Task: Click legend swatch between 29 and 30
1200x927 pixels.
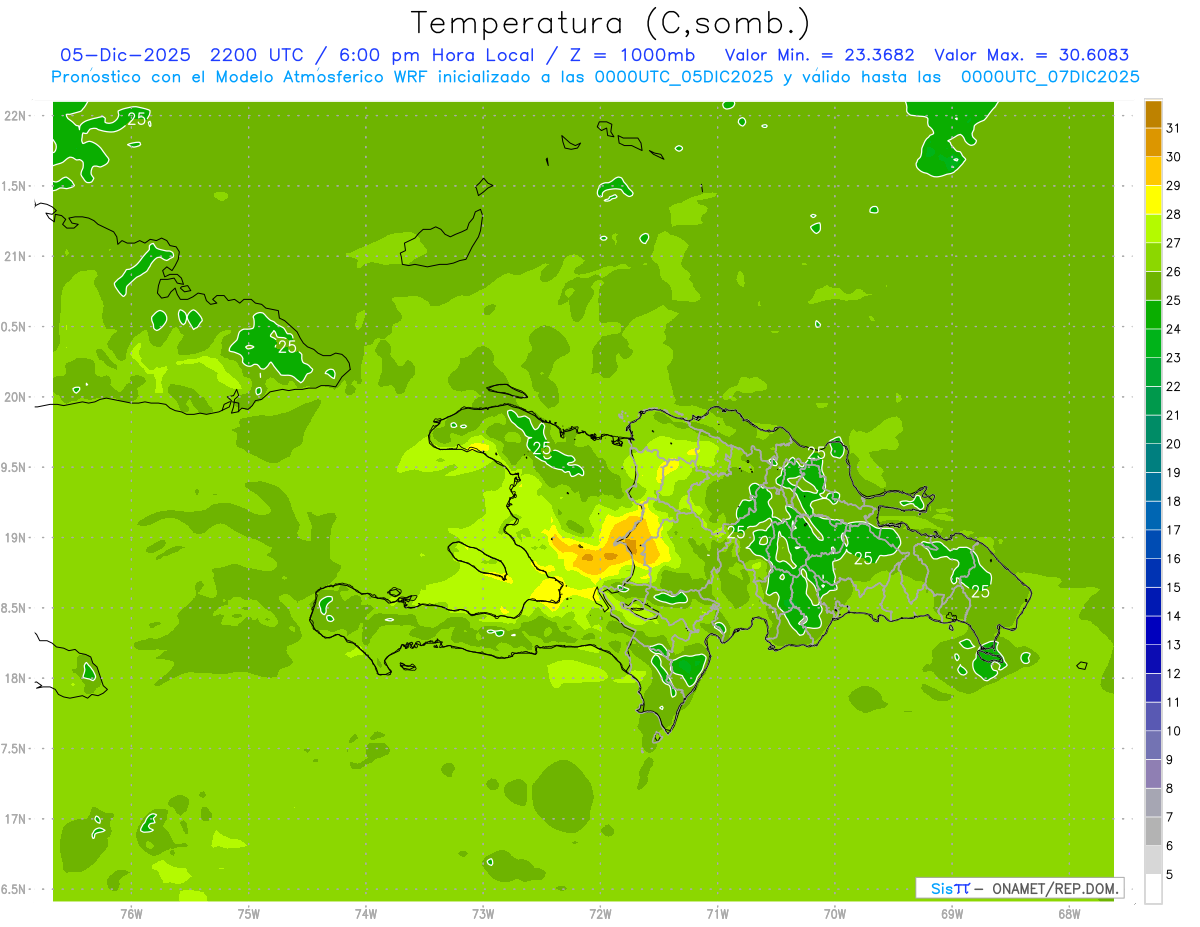Action: (x=1153, y=172)
